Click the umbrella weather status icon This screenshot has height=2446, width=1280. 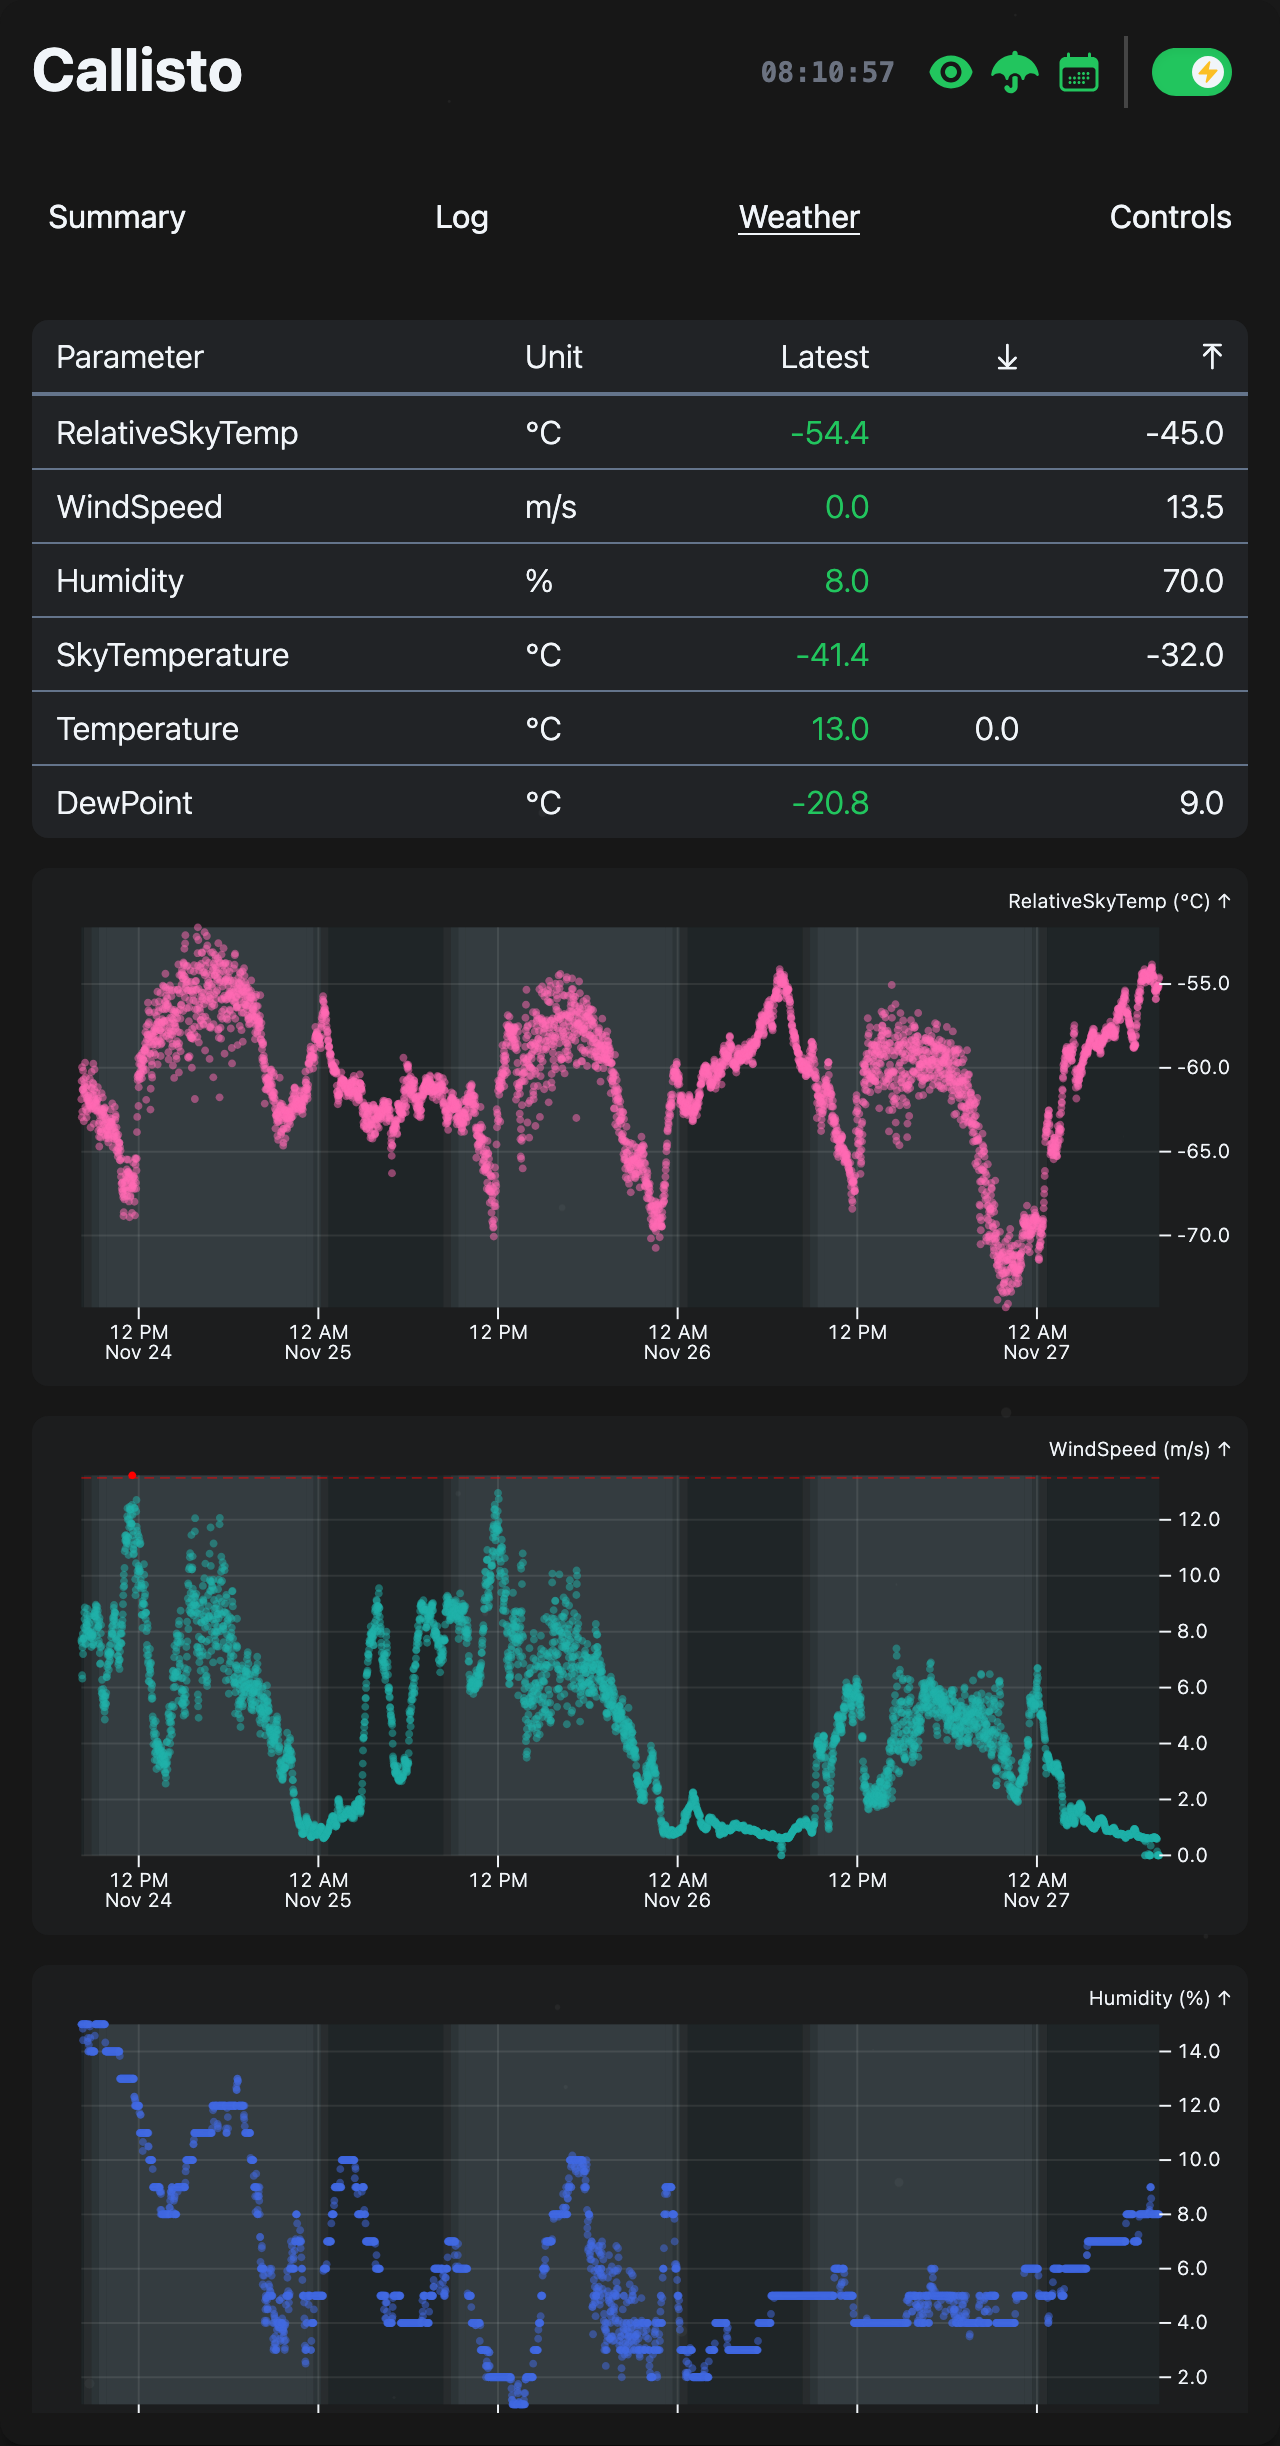pos(1014,72)
